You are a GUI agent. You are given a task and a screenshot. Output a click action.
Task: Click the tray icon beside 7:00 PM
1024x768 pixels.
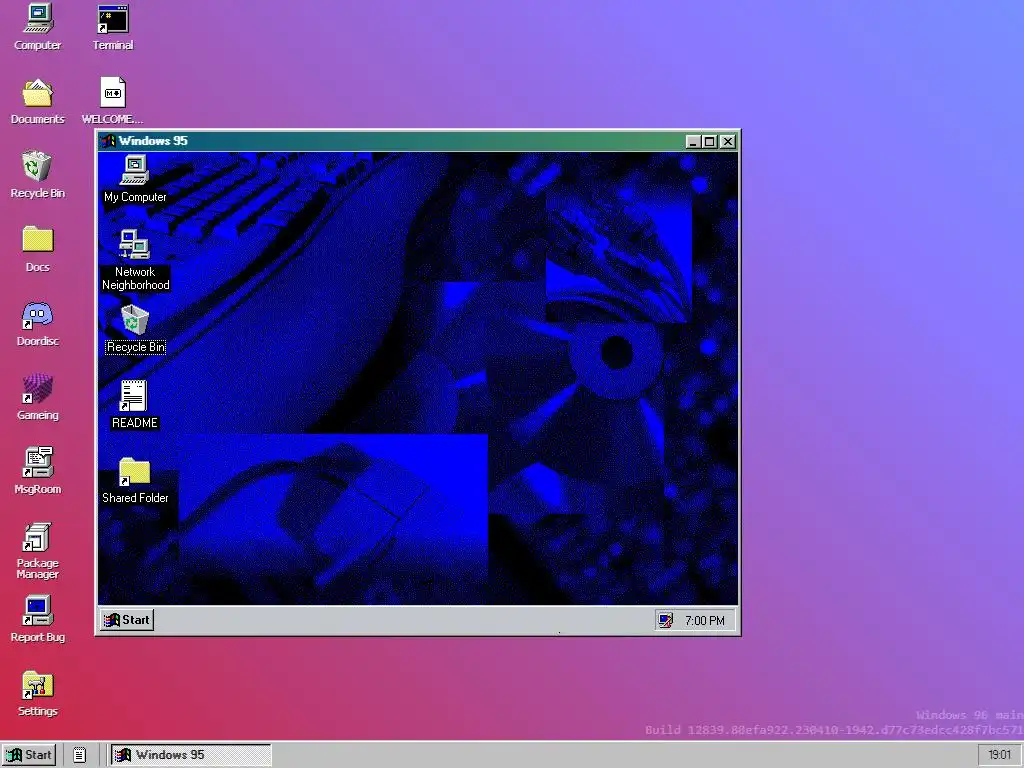point(665,620)
